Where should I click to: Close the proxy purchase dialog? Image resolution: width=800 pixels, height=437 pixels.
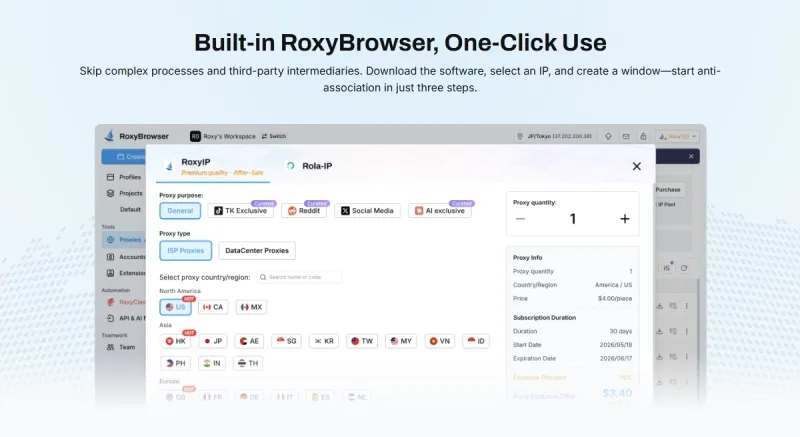pos(637,166)
